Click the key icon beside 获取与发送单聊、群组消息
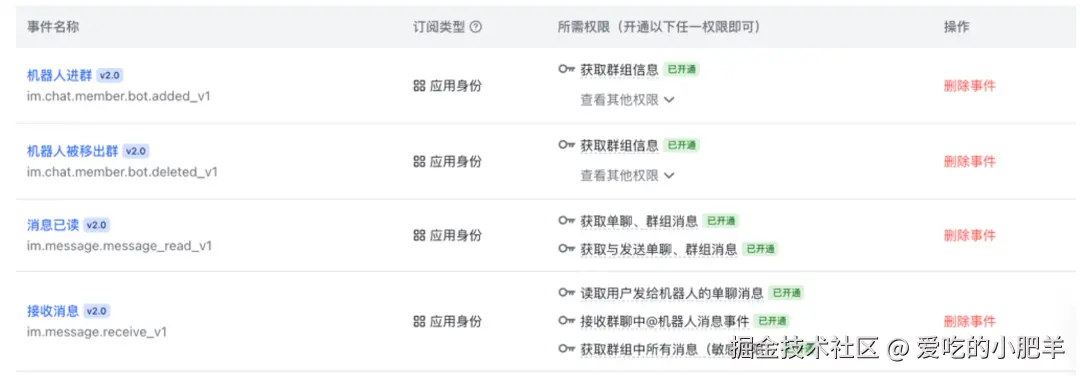The width and height of the screenshot is (1080, 376). [x=566, y=249]
